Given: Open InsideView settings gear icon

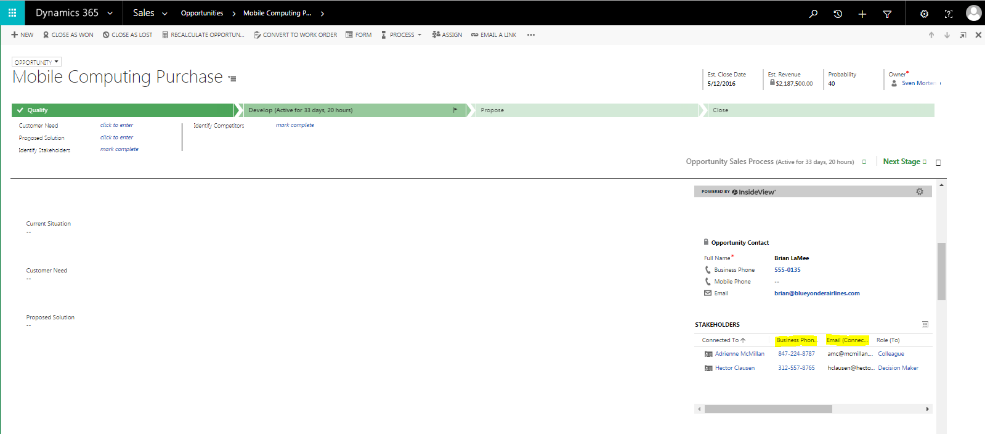Looking at the screenshot, I should [x=920, y=192].
